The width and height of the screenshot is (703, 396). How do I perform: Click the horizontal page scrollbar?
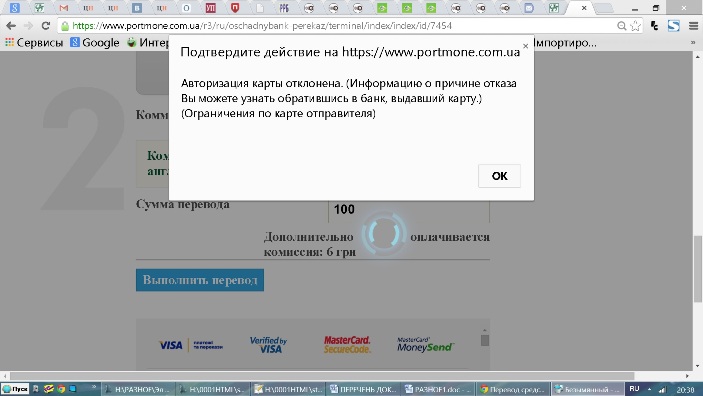click(x=322, y=376)
